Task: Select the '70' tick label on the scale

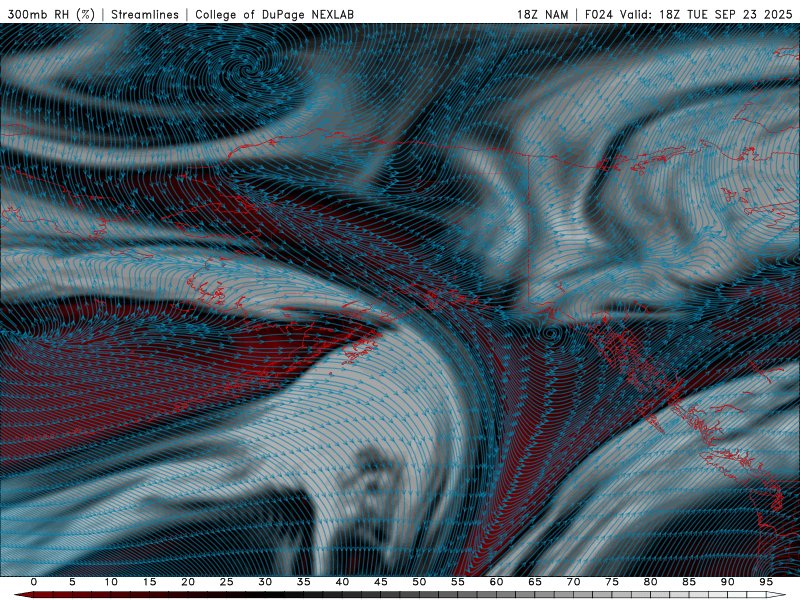Action: tap(573, 582)
